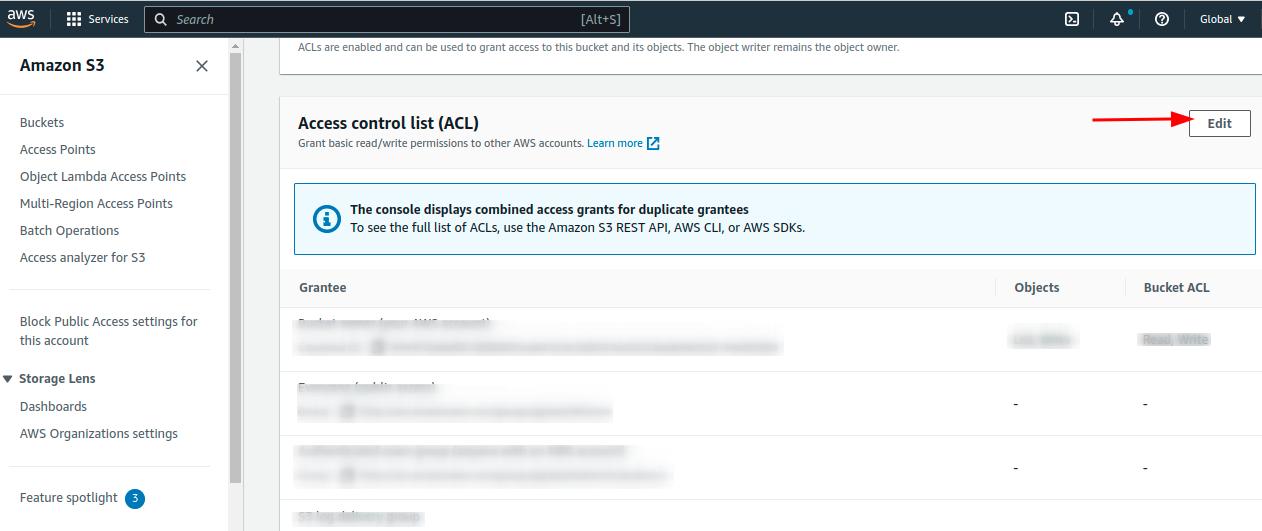Image resolution: width=1262 pixels, height=531 pixels.
Task: Click the Learn more external-link icon
Action: 653,143
